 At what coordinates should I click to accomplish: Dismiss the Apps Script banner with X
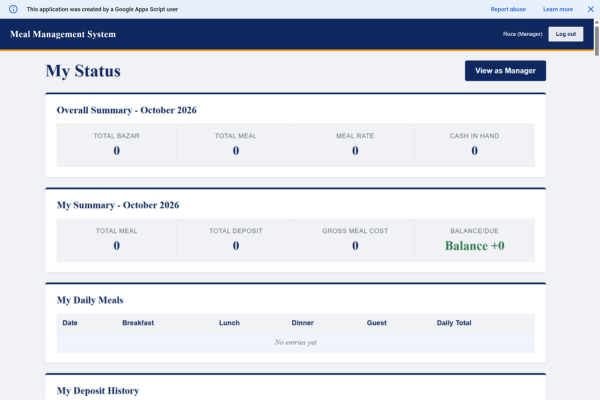click(590, 9)
